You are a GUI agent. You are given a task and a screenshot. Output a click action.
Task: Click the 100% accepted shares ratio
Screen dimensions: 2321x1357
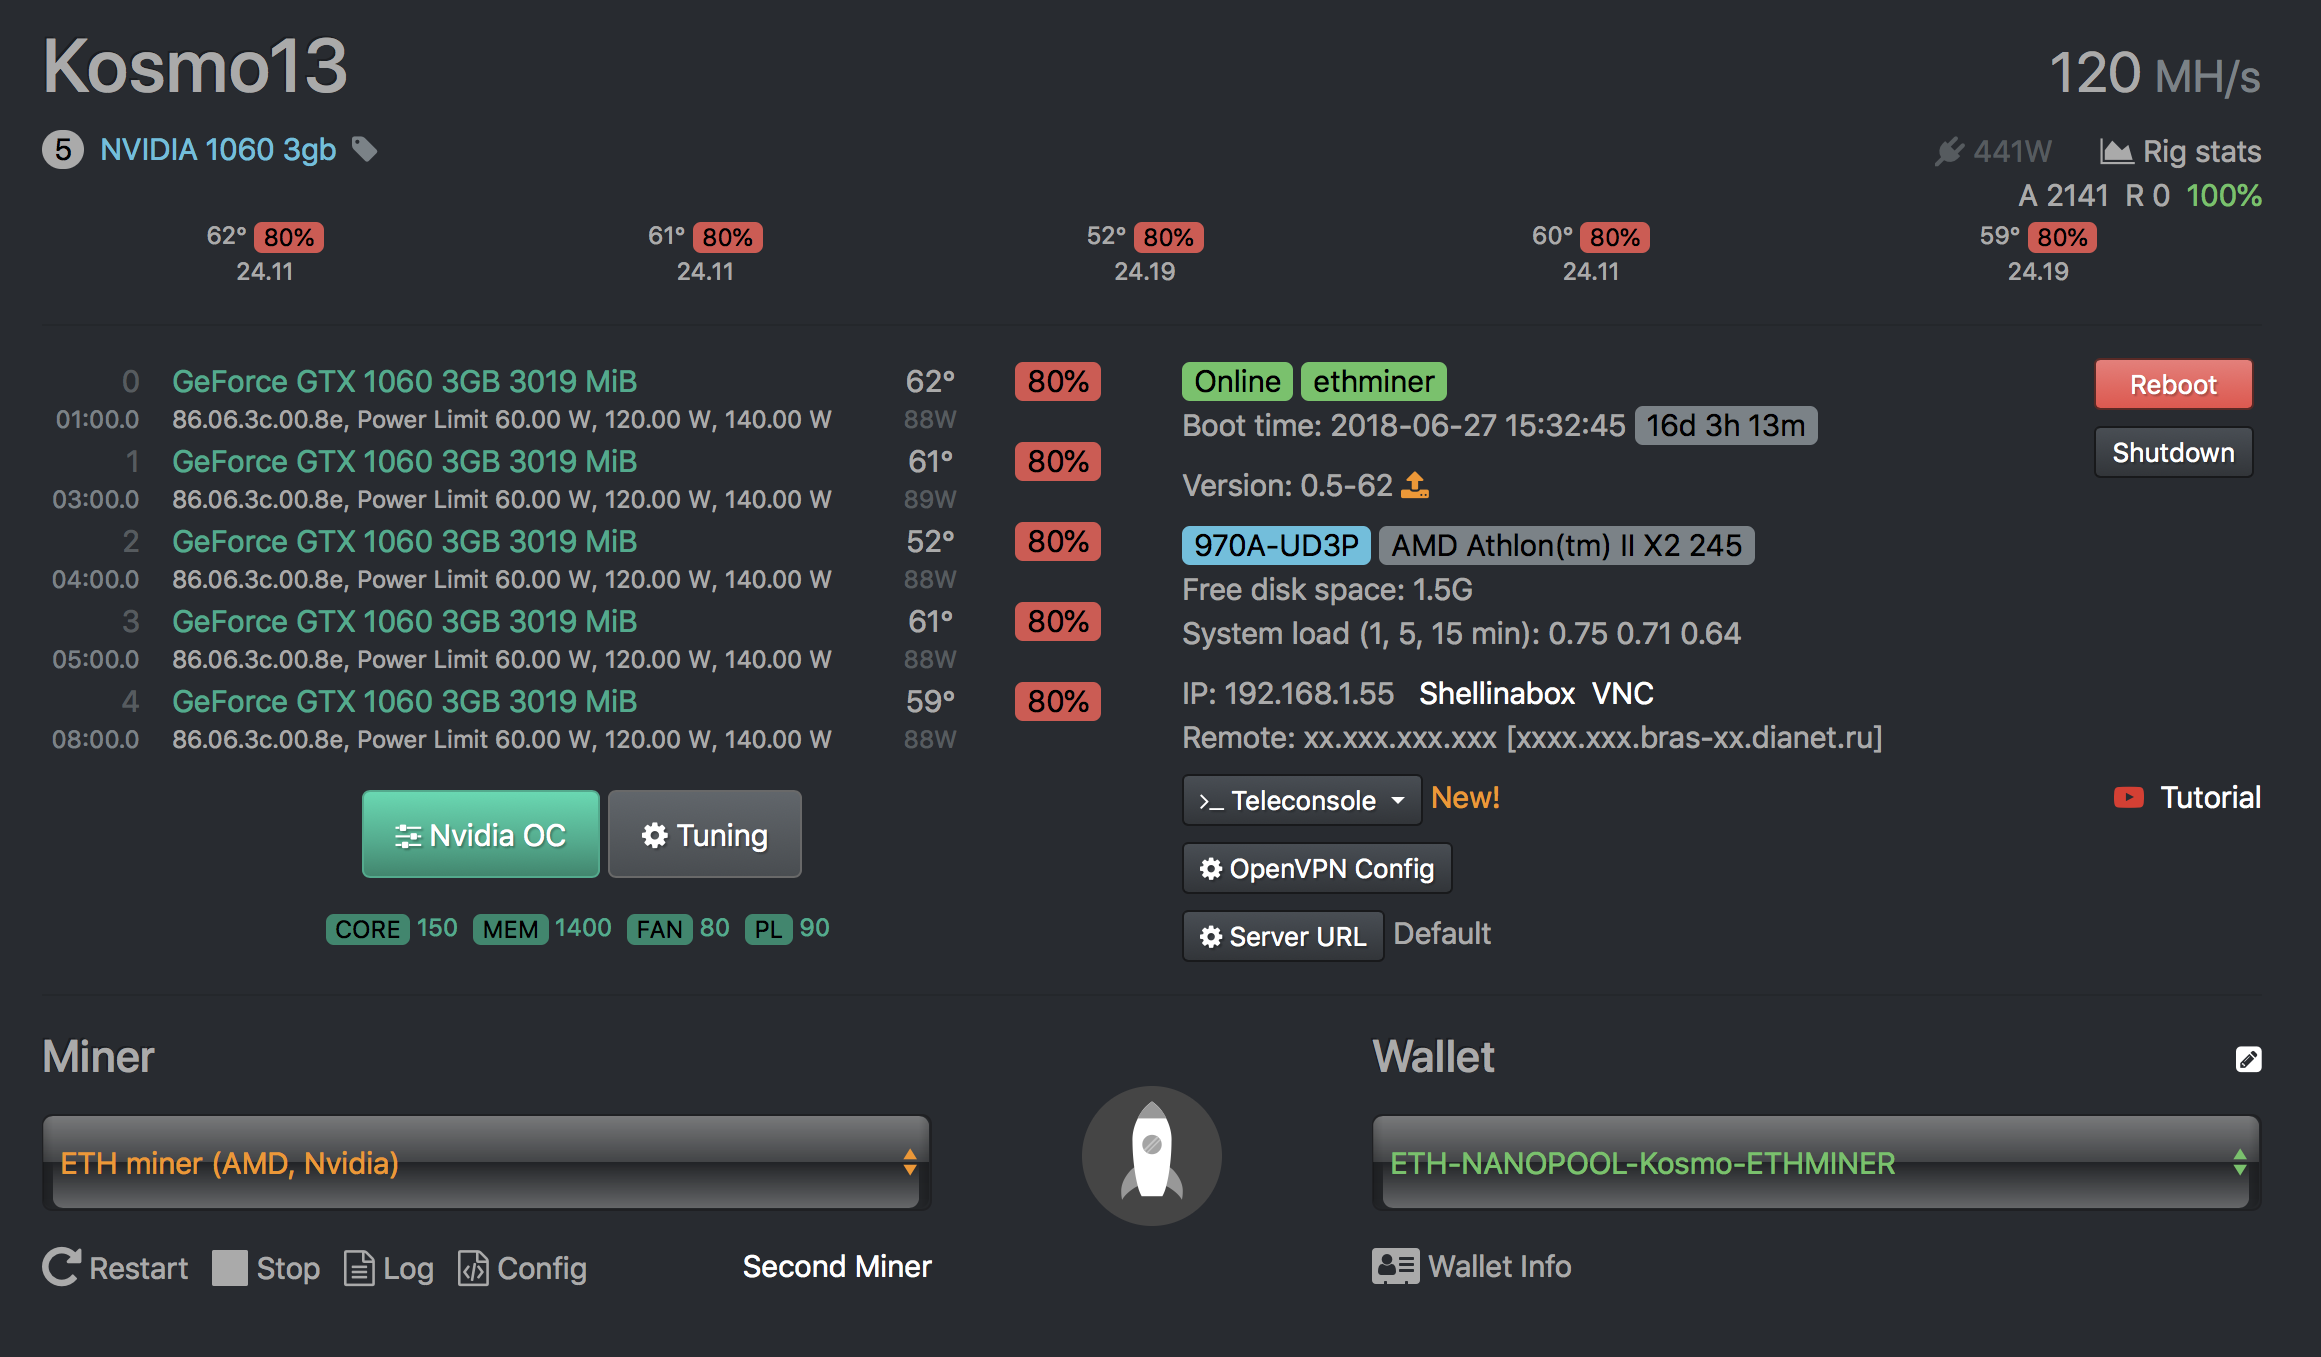pyautogui.click(x=2224, y=195)
